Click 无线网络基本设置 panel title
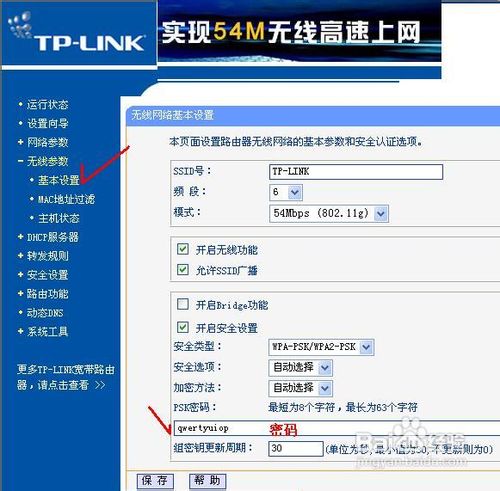 (x=173, y=115)
